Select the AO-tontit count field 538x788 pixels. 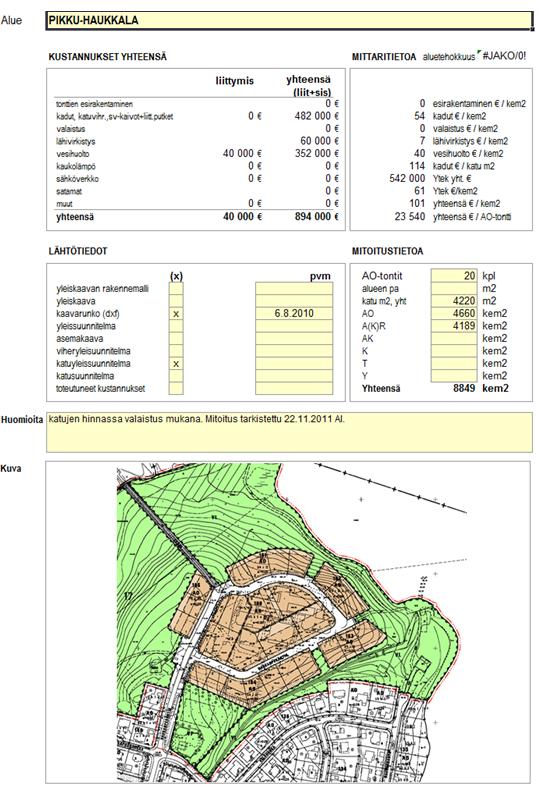454,276
